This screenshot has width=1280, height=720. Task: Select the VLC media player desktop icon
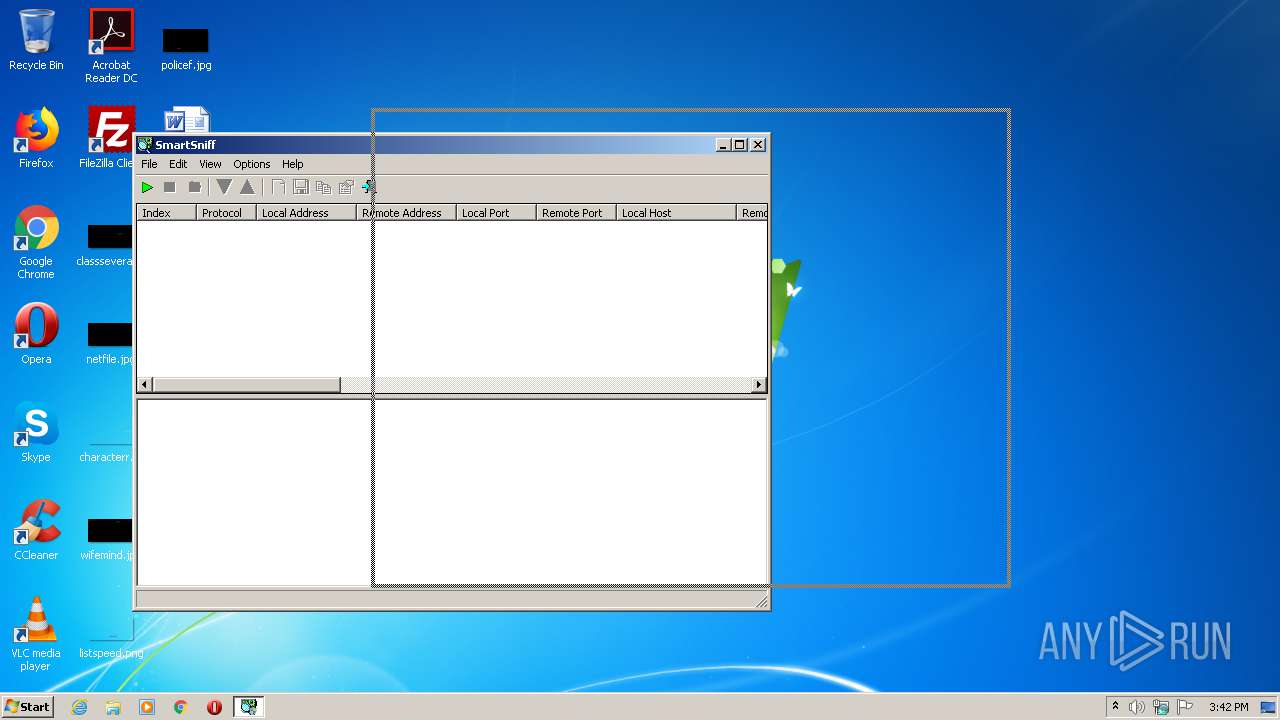click(x=36, y=634)
